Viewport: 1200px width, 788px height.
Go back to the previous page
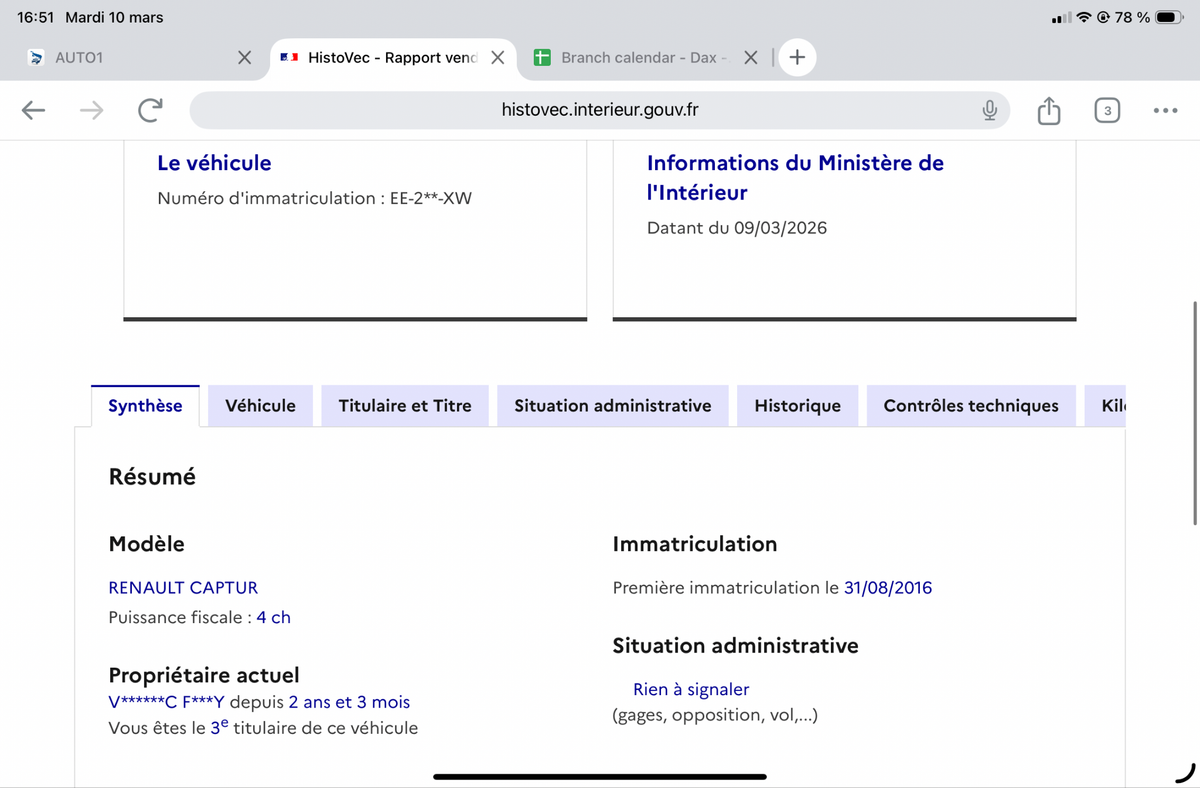point(33,110)
